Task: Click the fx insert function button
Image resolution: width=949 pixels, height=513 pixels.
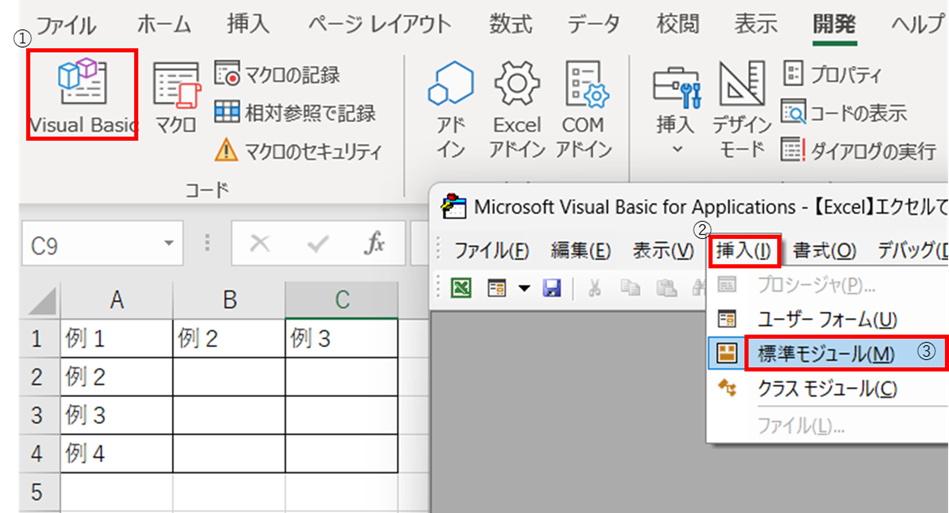Action: pyautogui.click(x=375, y=244)
